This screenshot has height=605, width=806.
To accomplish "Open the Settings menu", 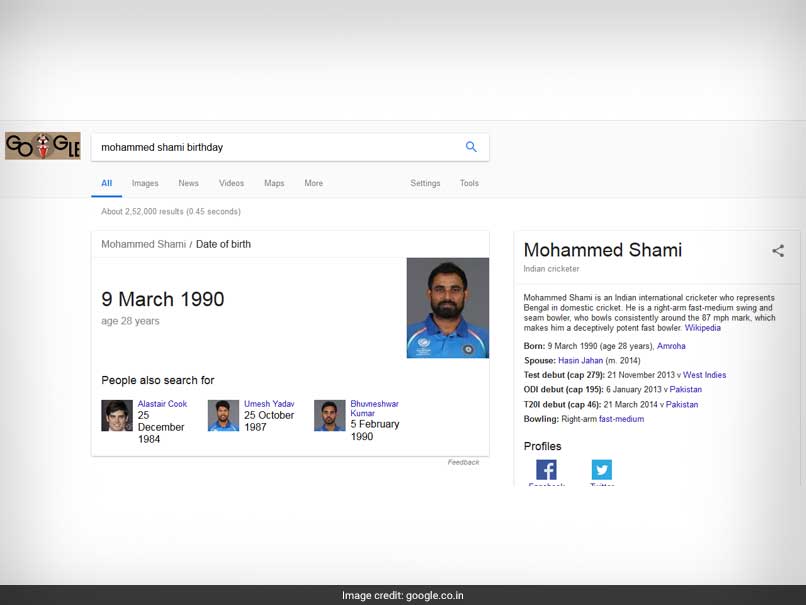I will [425, 183].
